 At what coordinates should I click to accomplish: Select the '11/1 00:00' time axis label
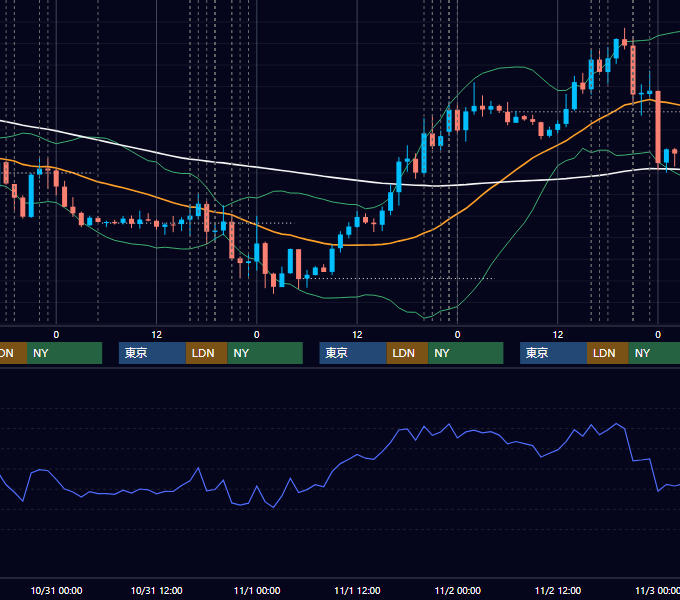(257, 590)
